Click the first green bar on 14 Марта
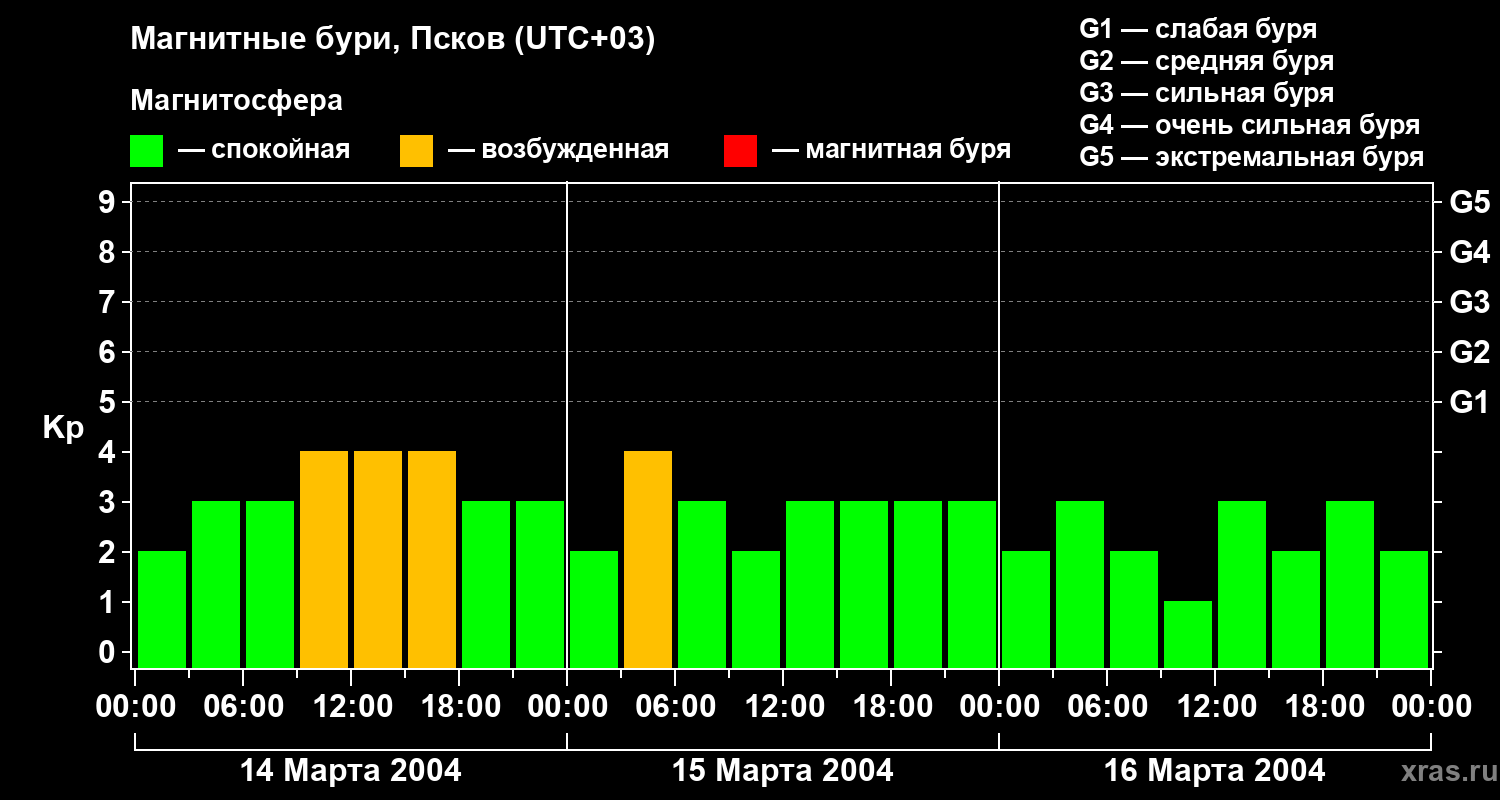This screenshot has width=1500, height=800. pyautogui.click(x=162, y=609)
